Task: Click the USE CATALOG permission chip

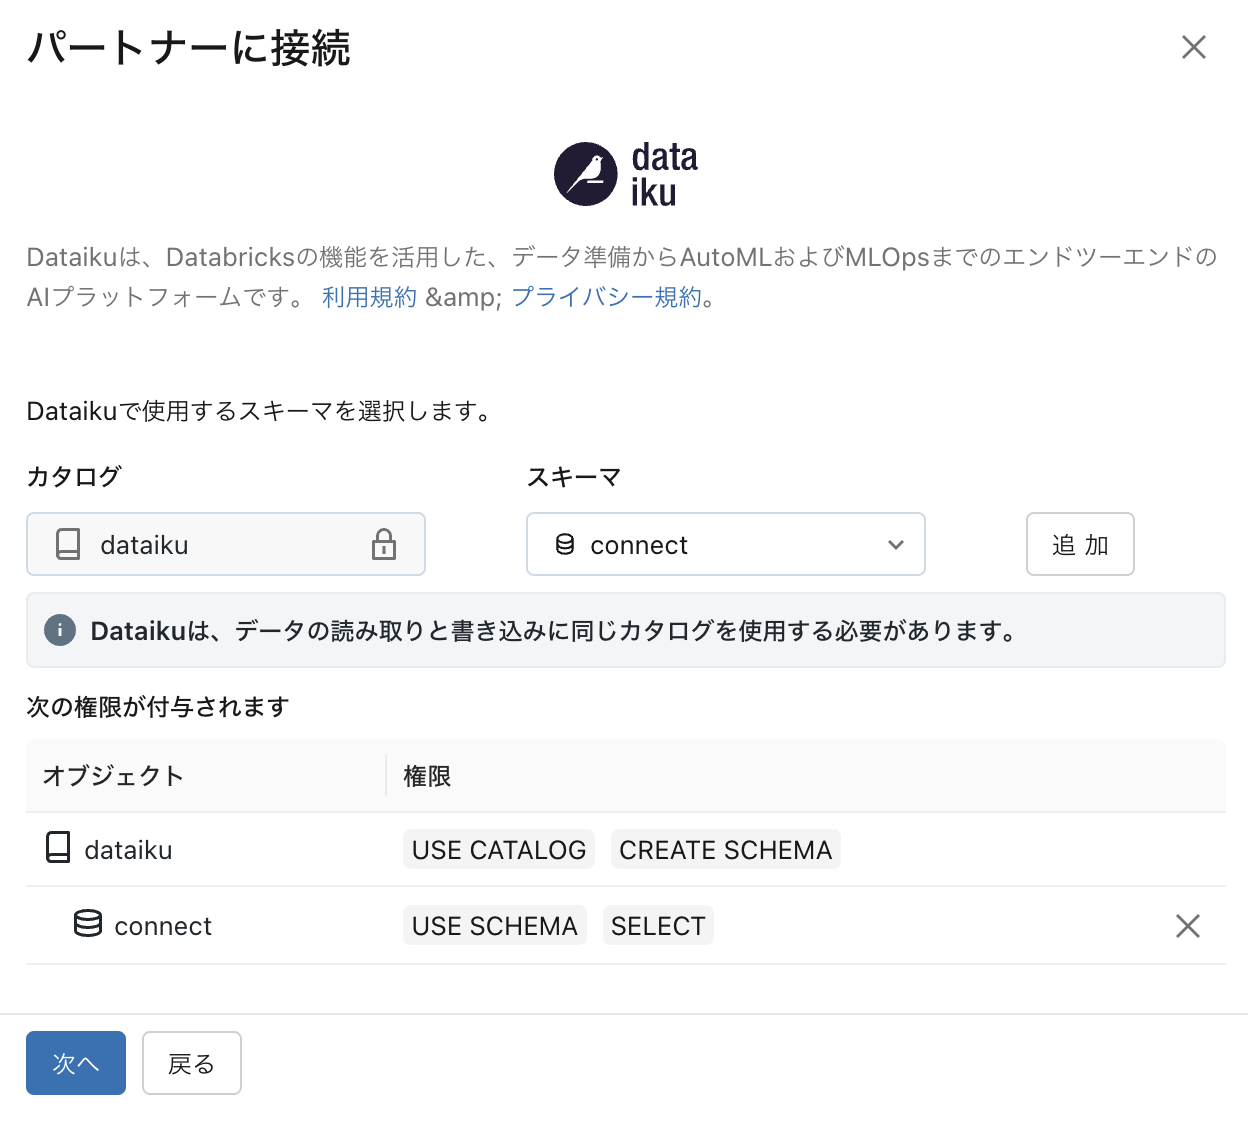Action: coord(498,849)
